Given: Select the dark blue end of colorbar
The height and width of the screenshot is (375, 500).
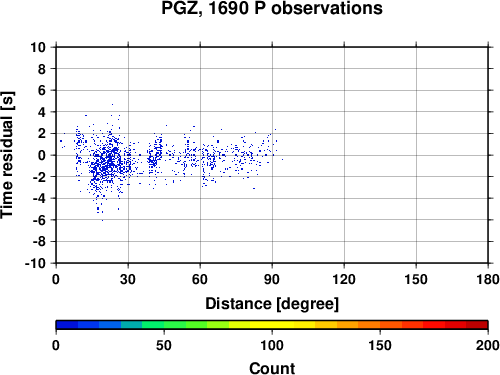Looking at the screenshot, I should coord(67,325).
